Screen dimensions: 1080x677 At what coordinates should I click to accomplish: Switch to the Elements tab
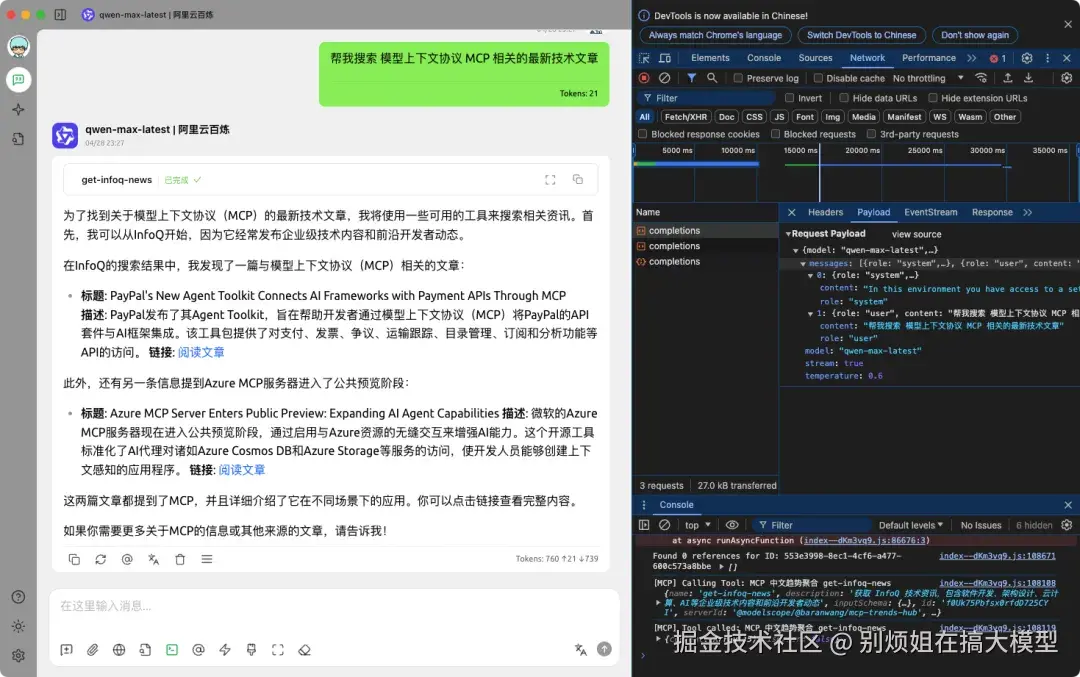pos(710,57)
